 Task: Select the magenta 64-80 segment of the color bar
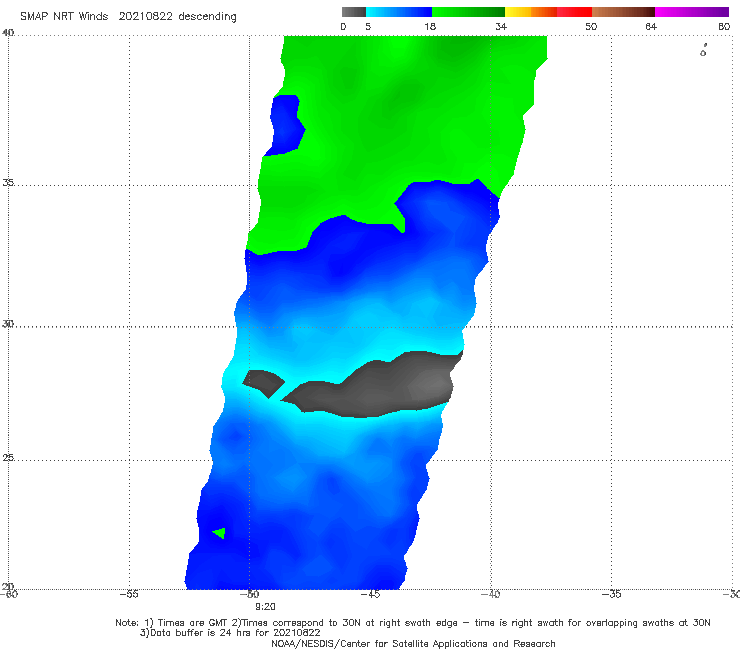pos(692,12)
